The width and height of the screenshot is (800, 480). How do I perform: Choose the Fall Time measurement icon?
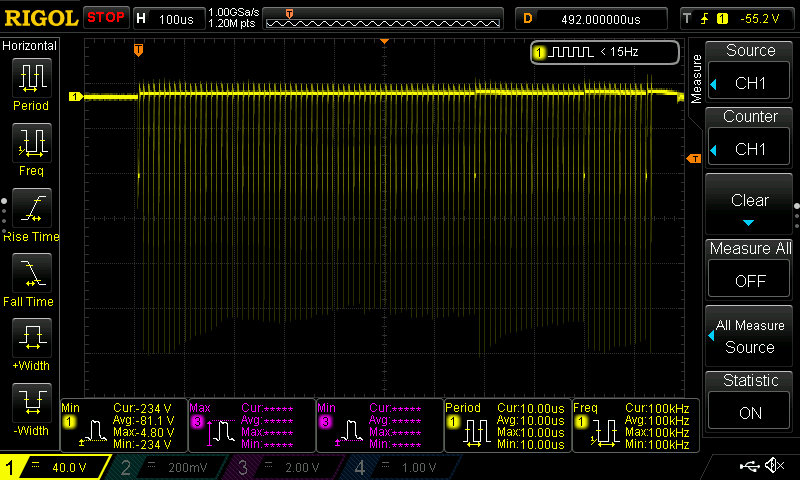point(30,273)
